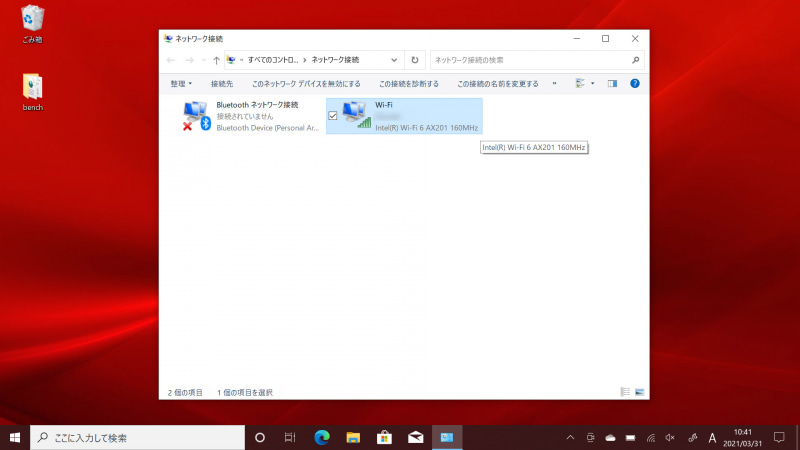Click the forward navigation arrow
Image resolution: width=800 pixels, height=450 pixels.
coord(189,60)
